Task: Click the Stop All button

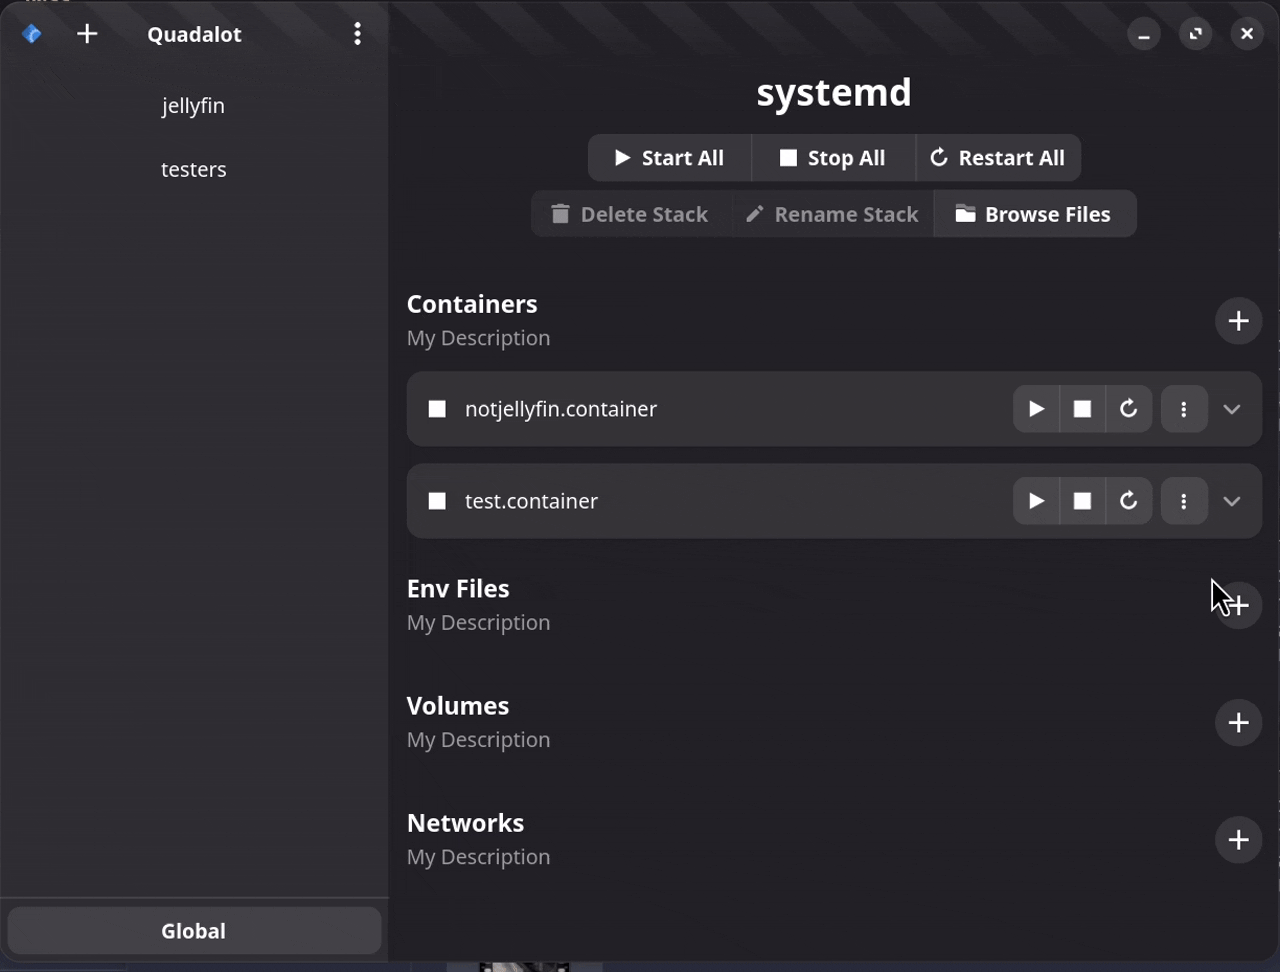Action: (833, 158)
